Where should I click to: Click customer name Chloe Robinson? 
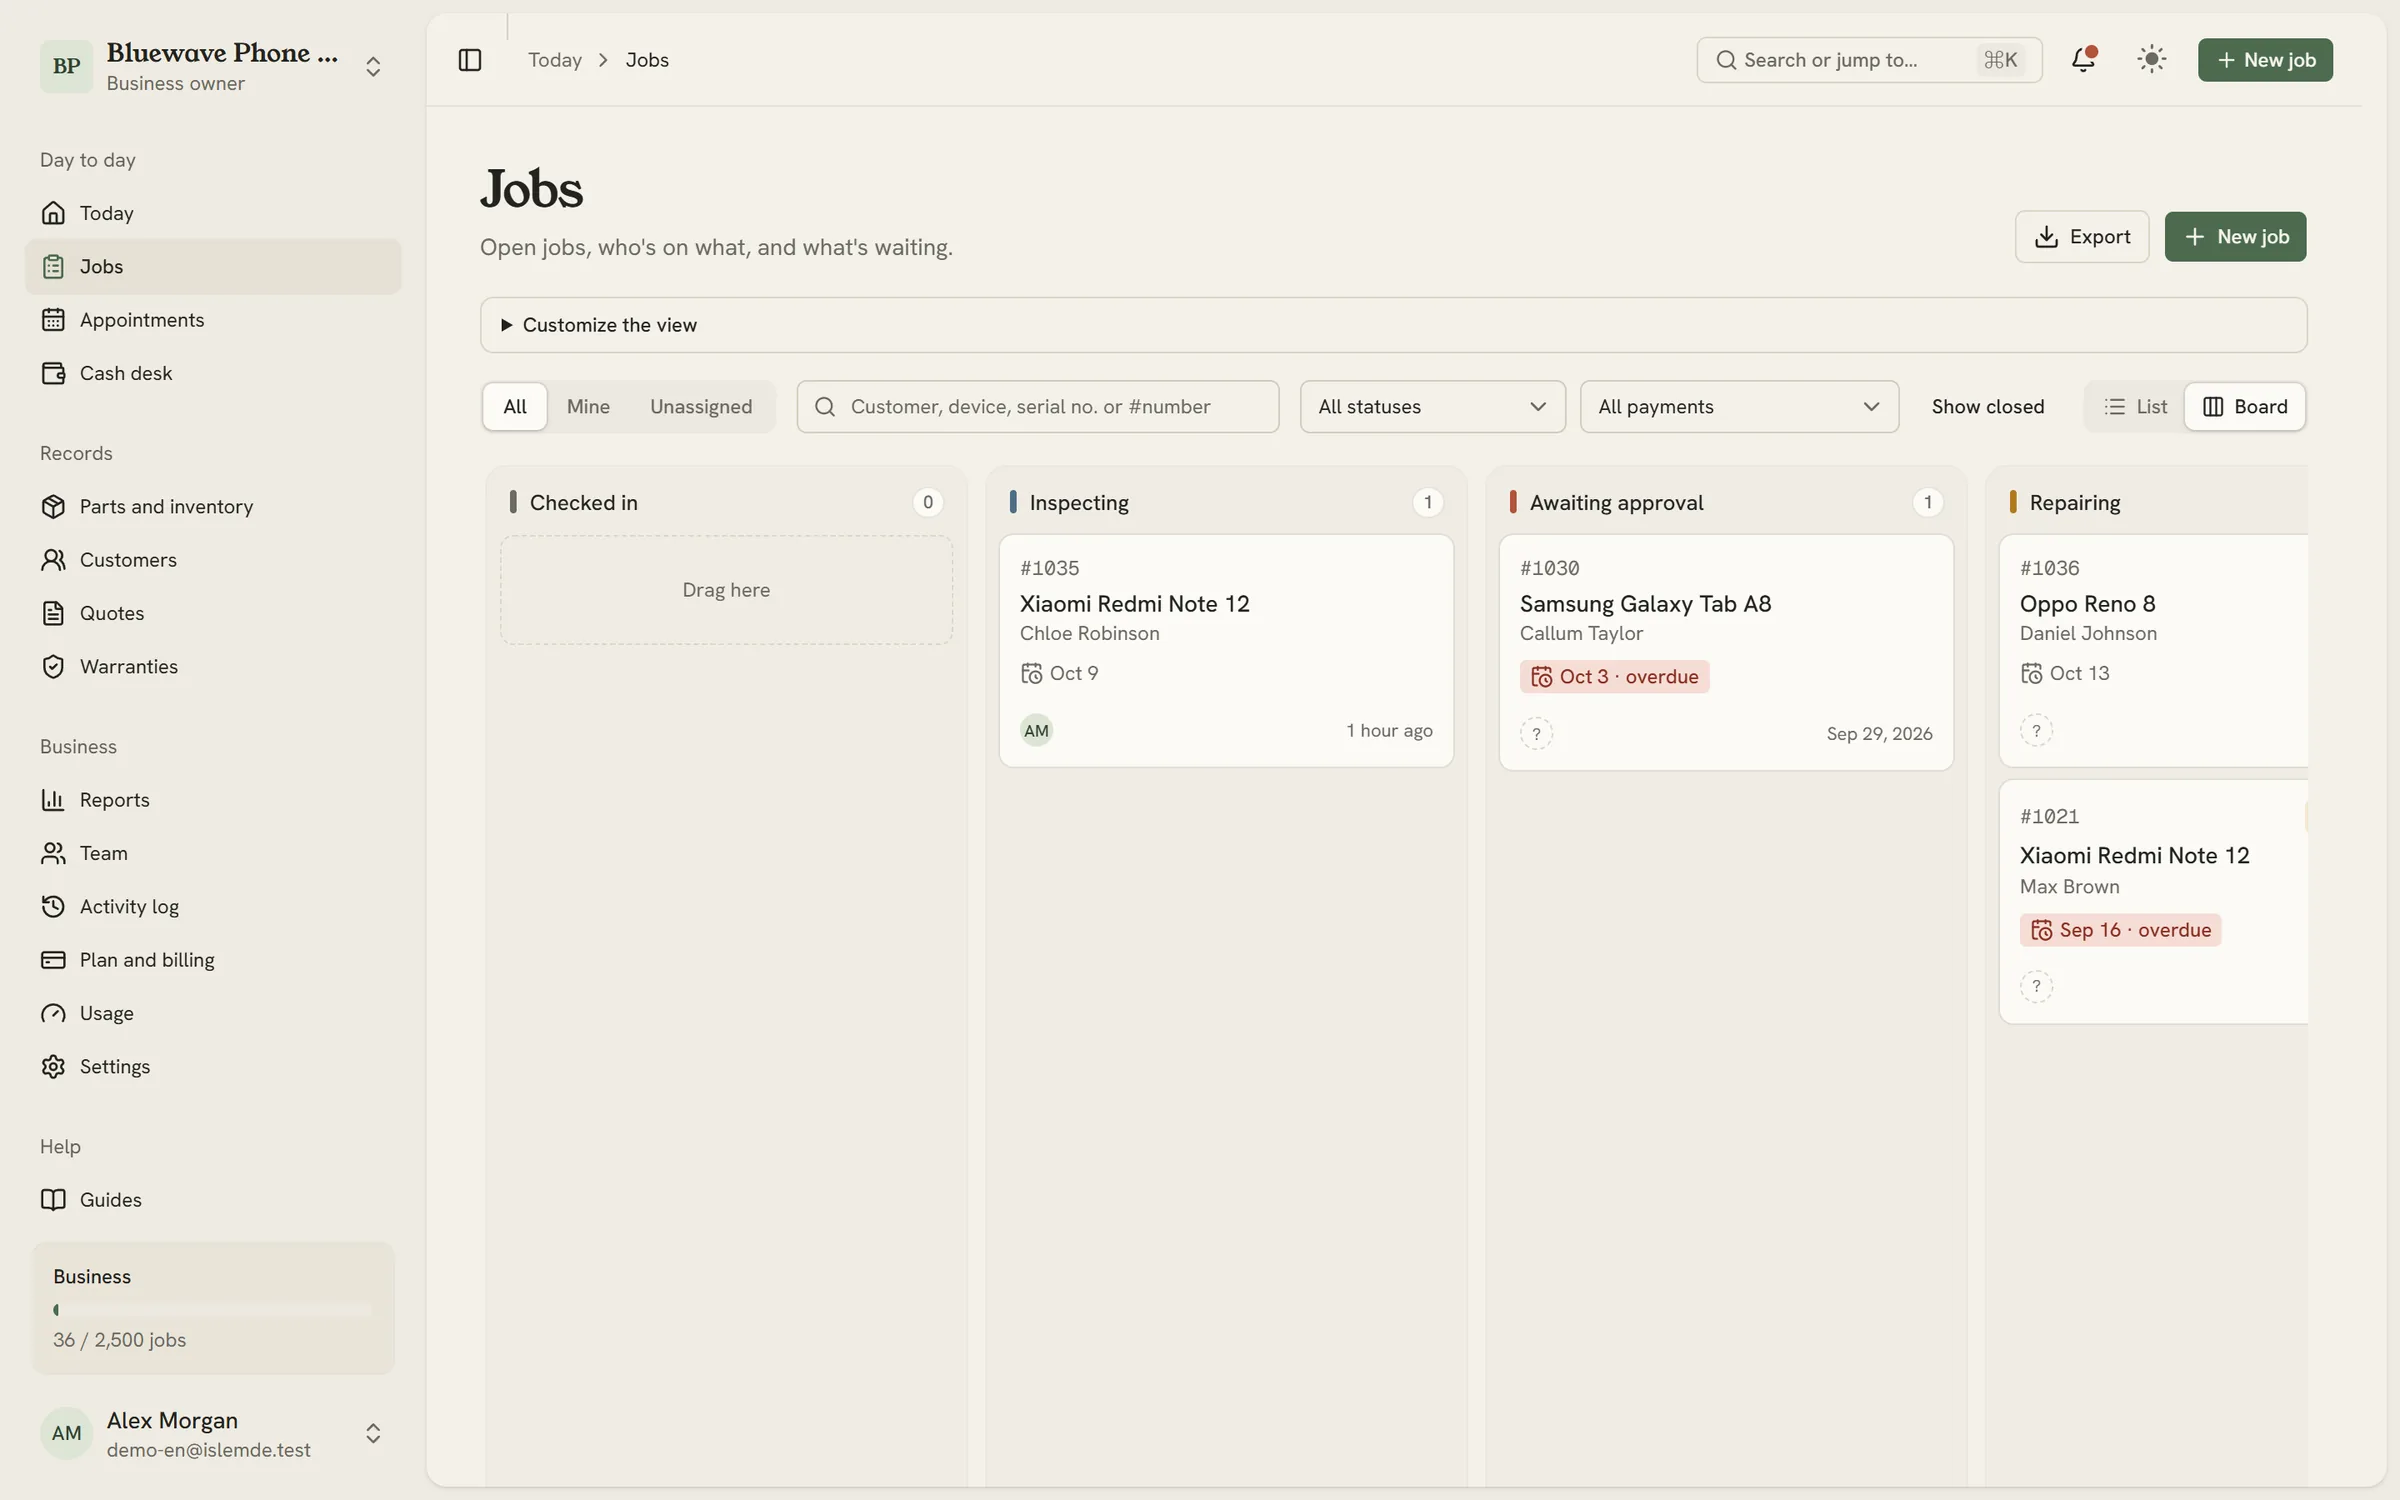click(1089, 633)
